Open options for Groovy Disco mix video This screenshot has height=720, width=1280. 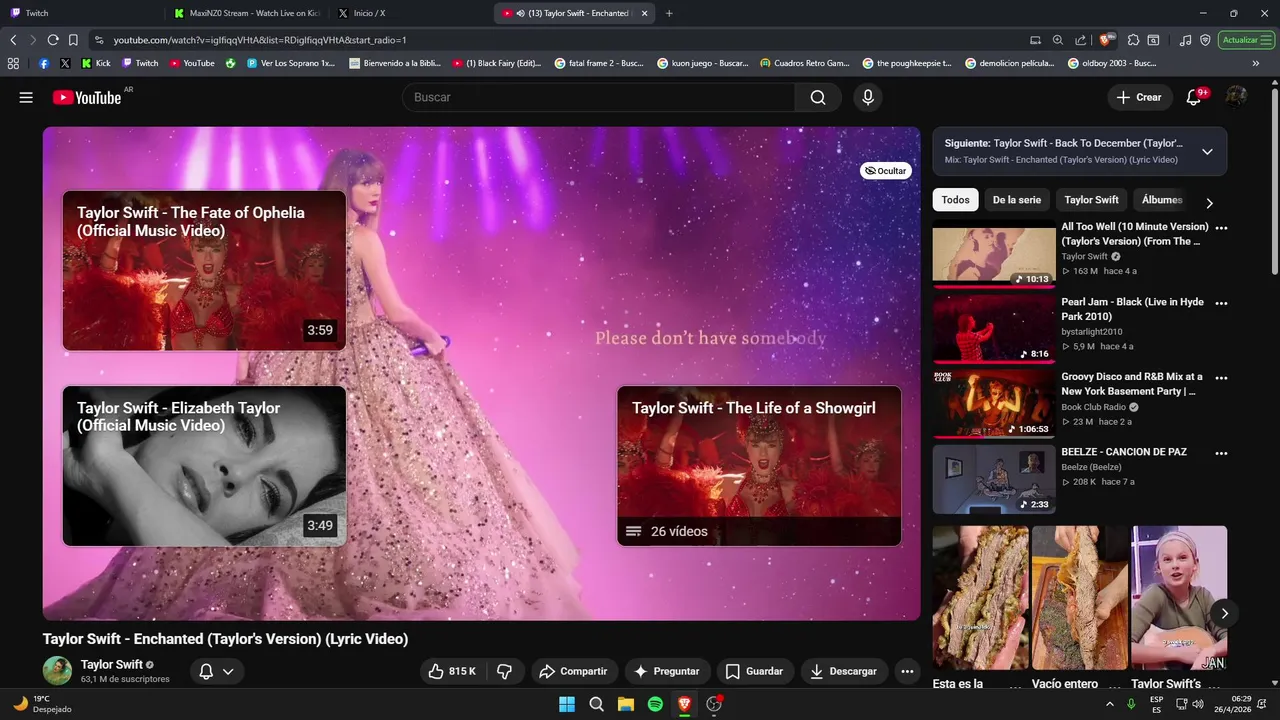[x=1221, y=378]
